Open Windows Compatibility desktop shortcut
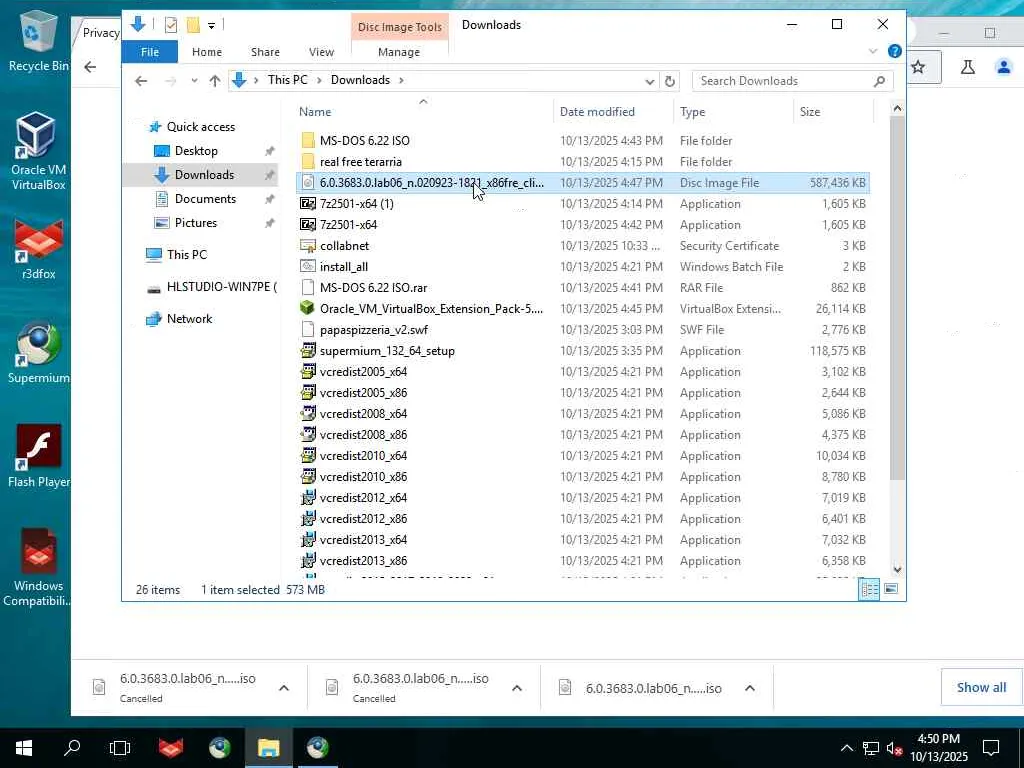The height and width of the screenshot is (768, 1024). click(37, 567)
